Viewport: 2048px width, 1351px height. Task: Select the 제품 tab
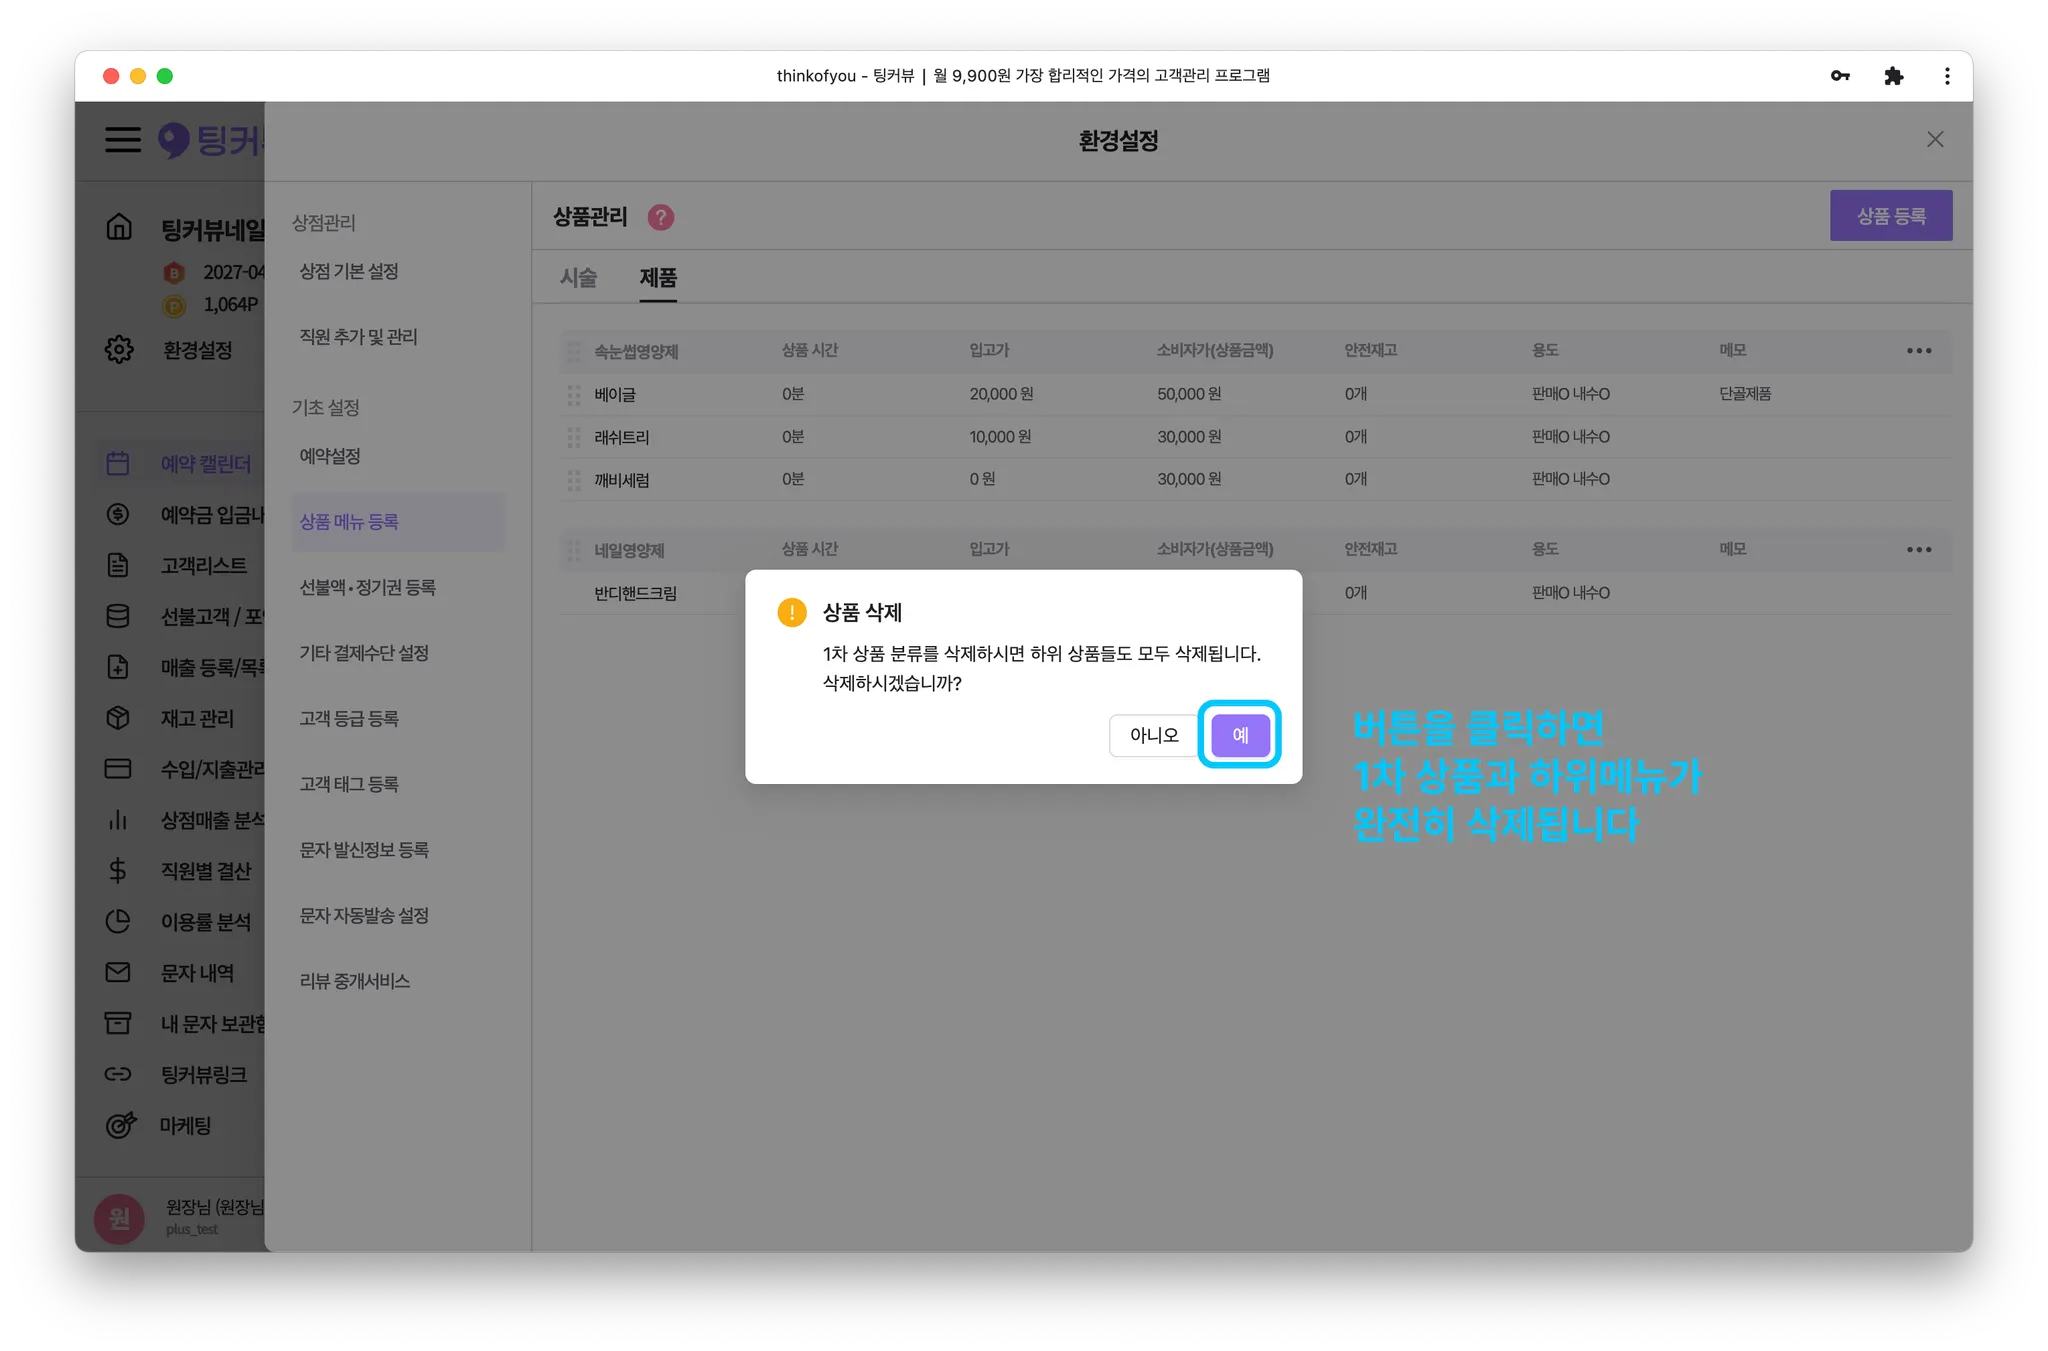click(x=658, y=278)
